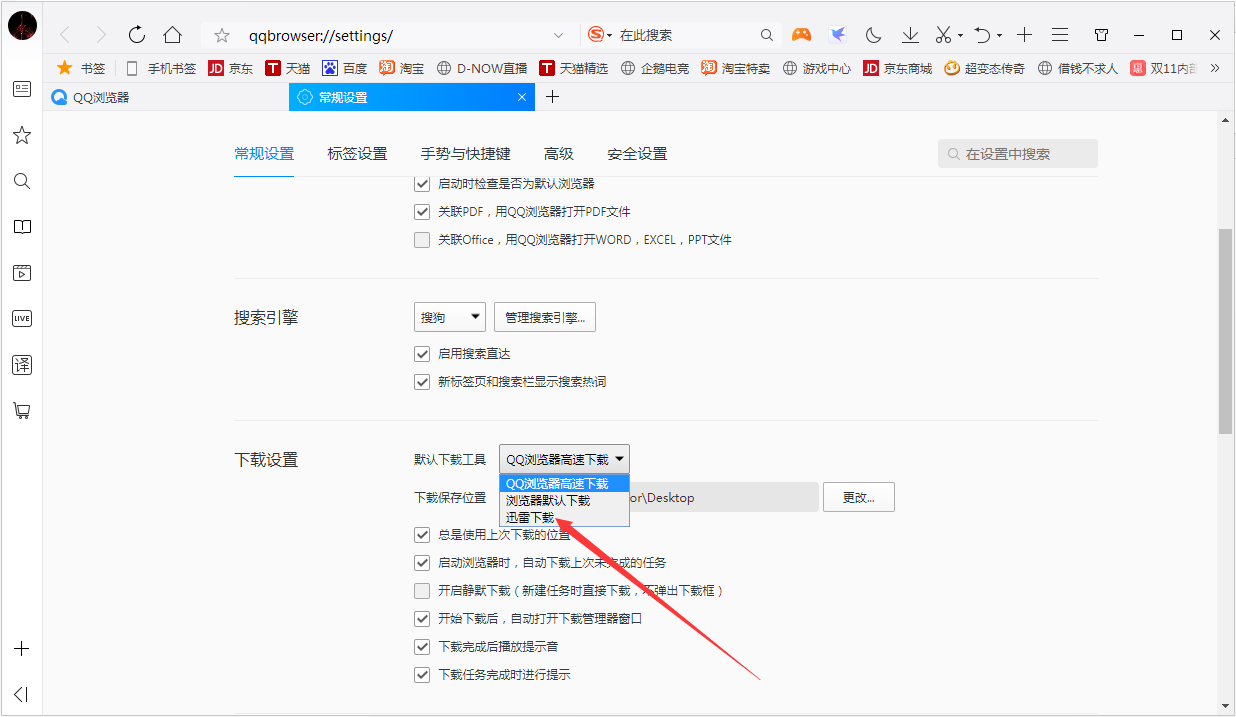Disable 下载完成后播放提示音
Viewport: 1236px width, 717px height.
pyautogui.click(x=422, y=646)
